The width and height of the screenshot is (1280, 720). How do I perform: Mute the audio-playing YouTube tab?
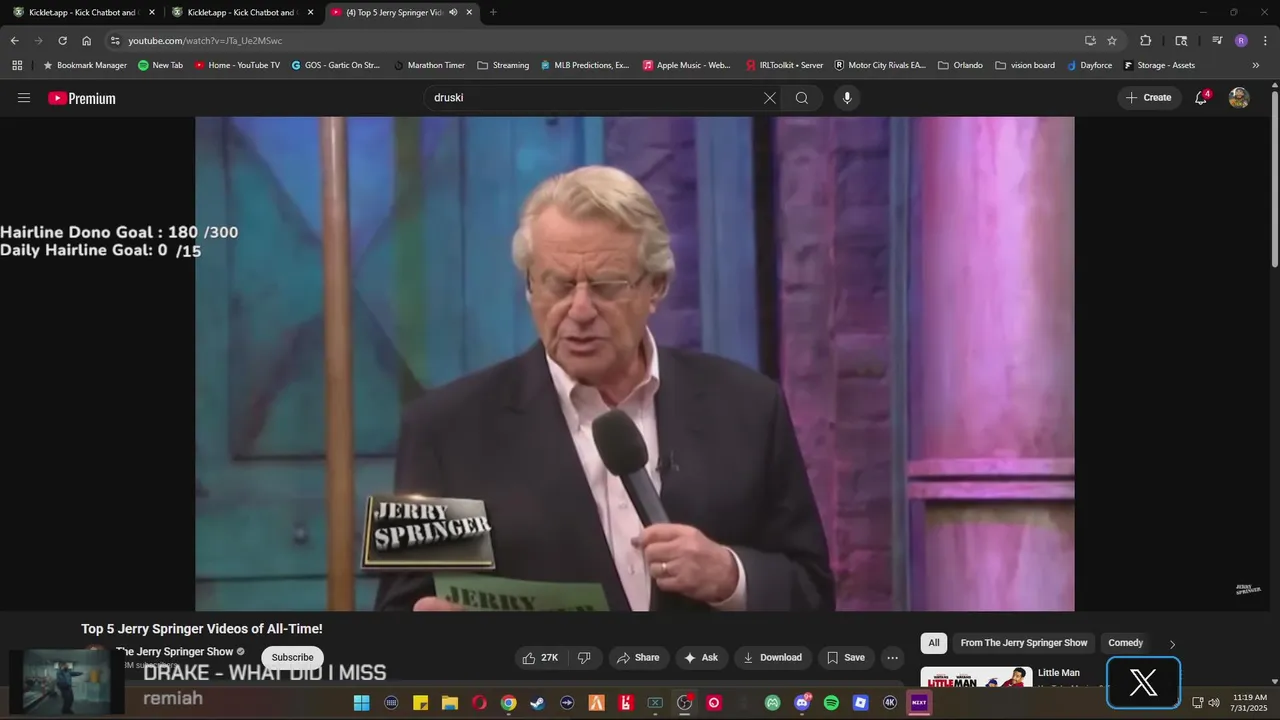(x=453, y=12)
